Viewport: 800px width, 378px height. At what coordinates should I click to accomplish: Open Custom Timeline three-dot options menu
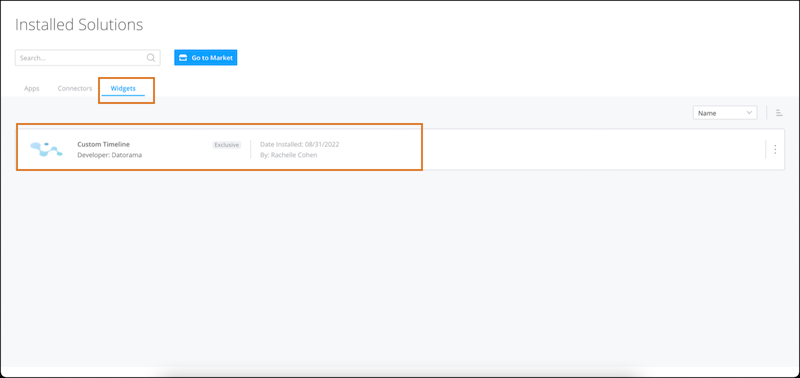click(775, 149)
